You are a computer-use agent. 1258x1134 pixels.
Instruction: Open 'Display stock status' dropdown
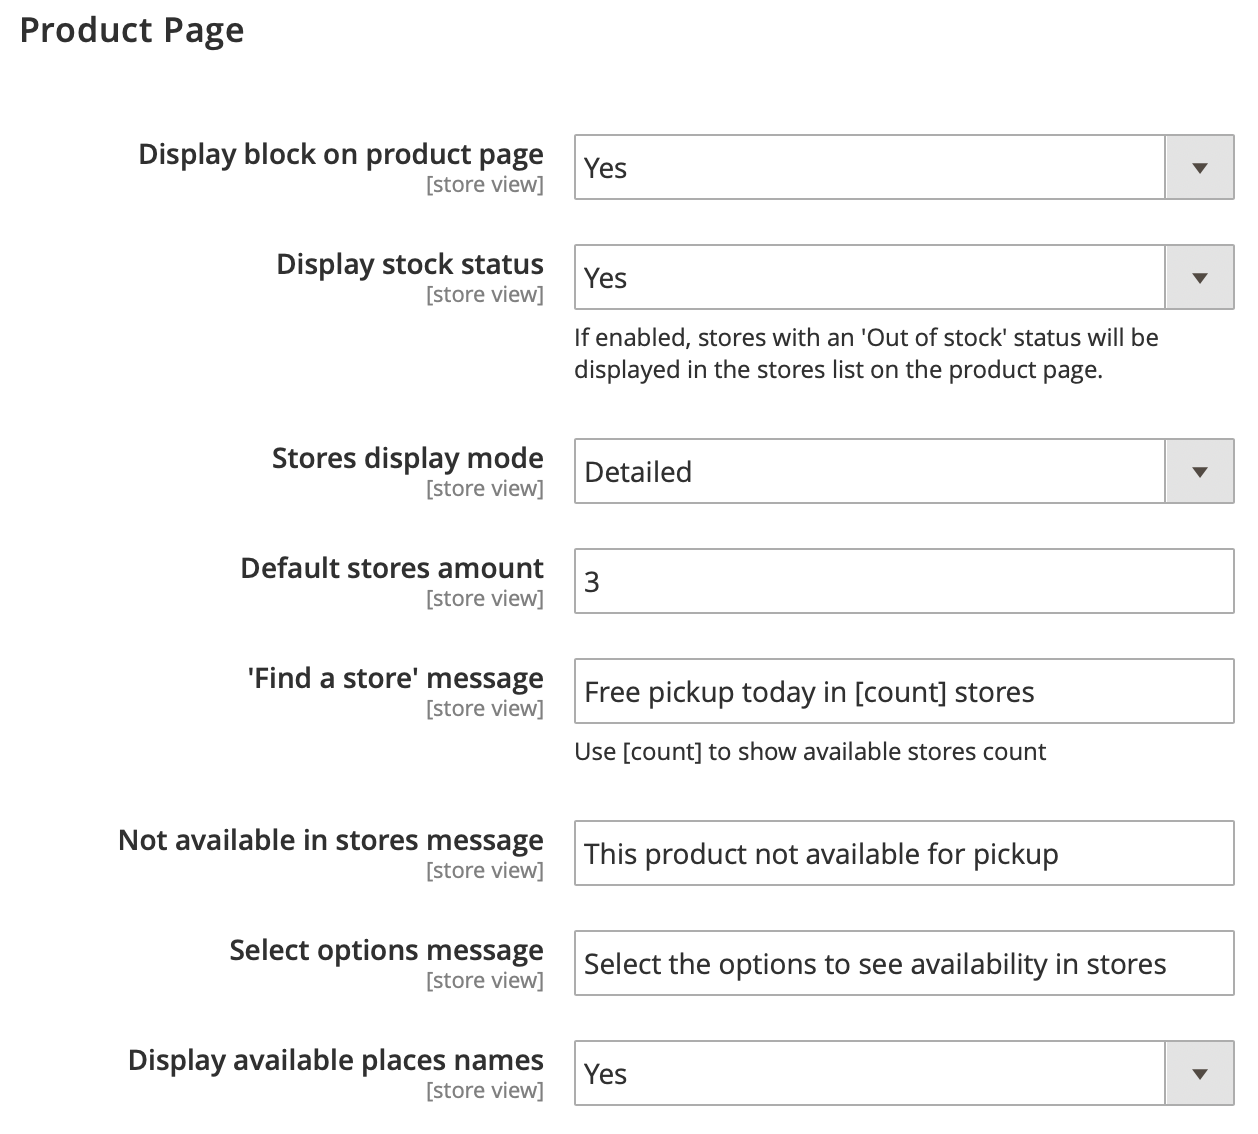(904, 277)
